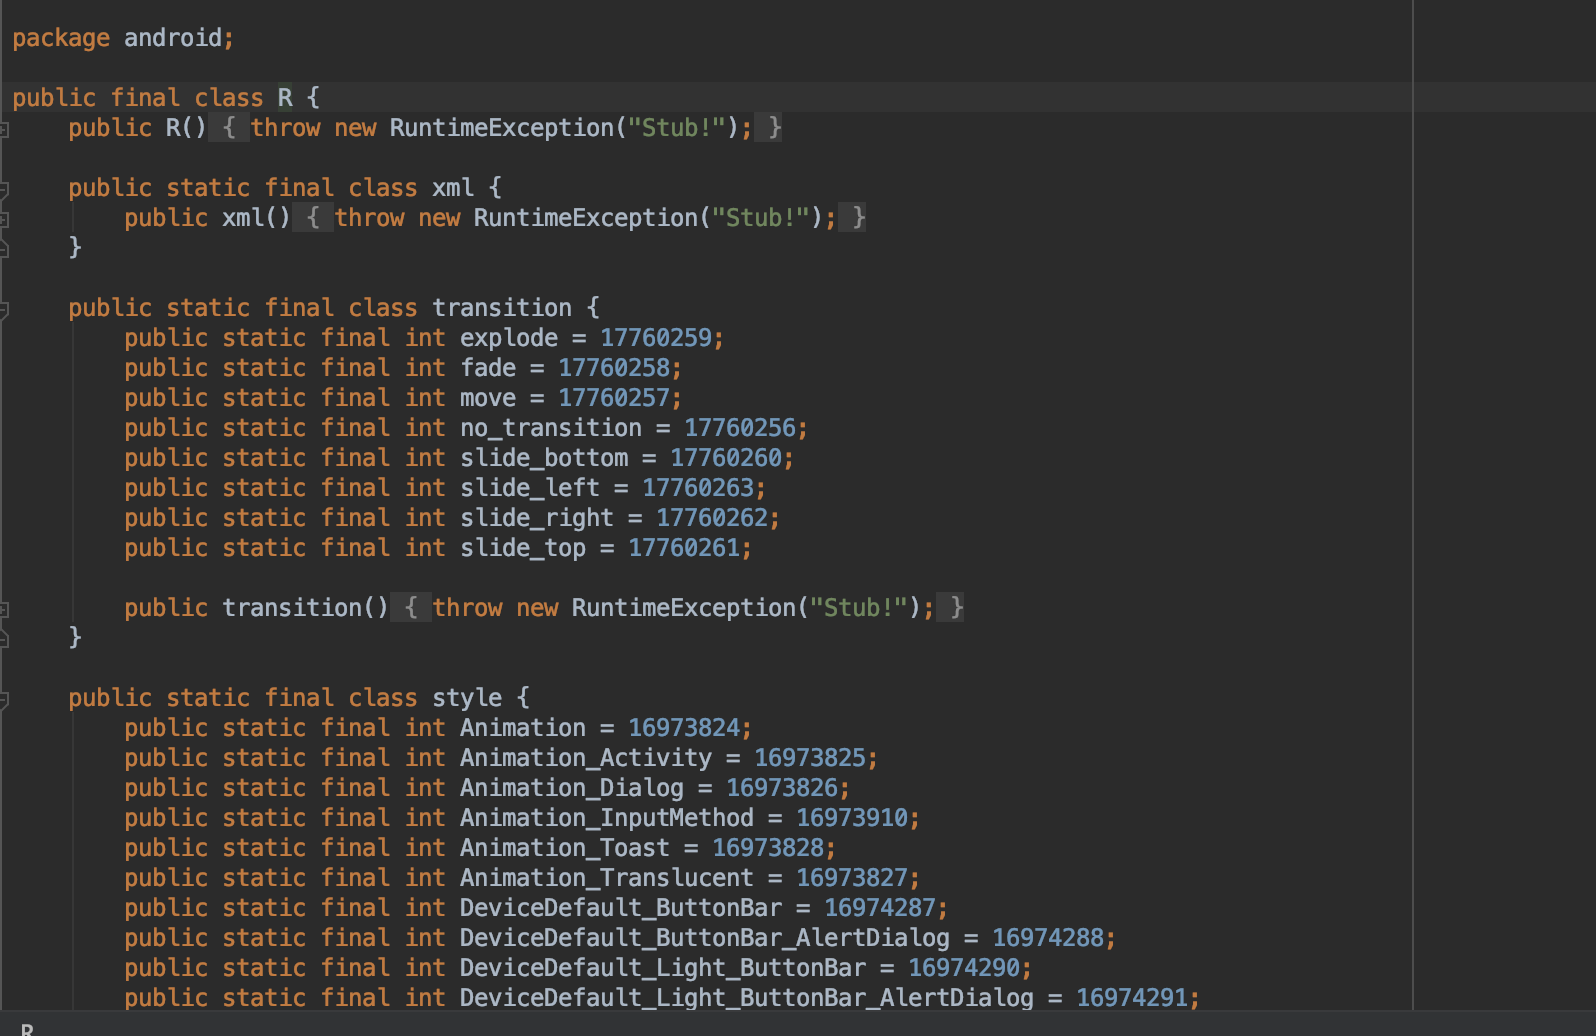The height and width of the screenshot is (1036, 1596).
Task: Collapse the style class with its gutter marker
Action: pyautogui.click(x=4, y=699)
